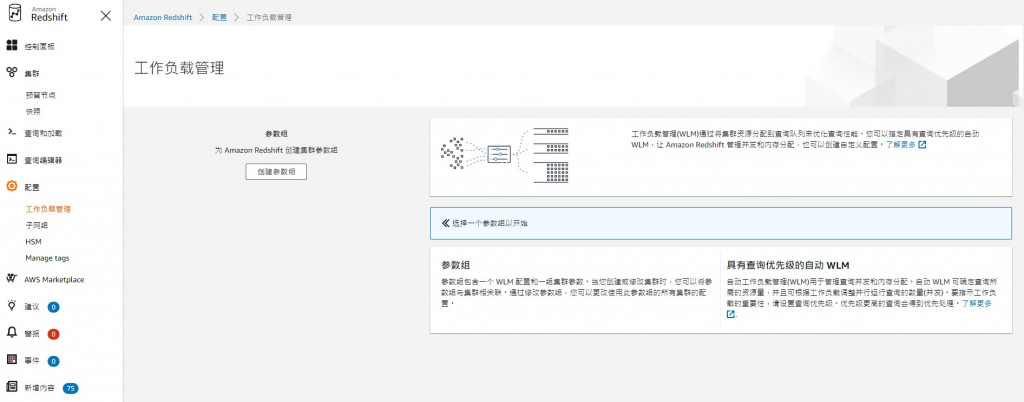This screenshot has height=402, width=1024.
Task: Click the red alerts count badge
Action: 54,334
